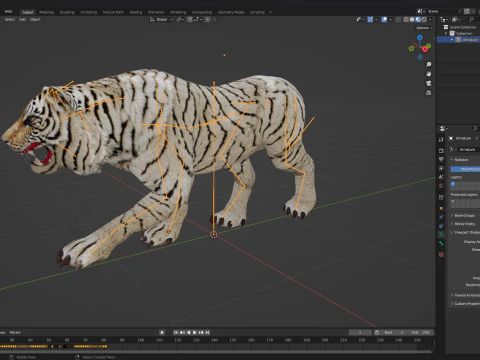The width and height of the screenshot is (480, 360).
Task: Select solid viewport shading
Action: point(412,19)
